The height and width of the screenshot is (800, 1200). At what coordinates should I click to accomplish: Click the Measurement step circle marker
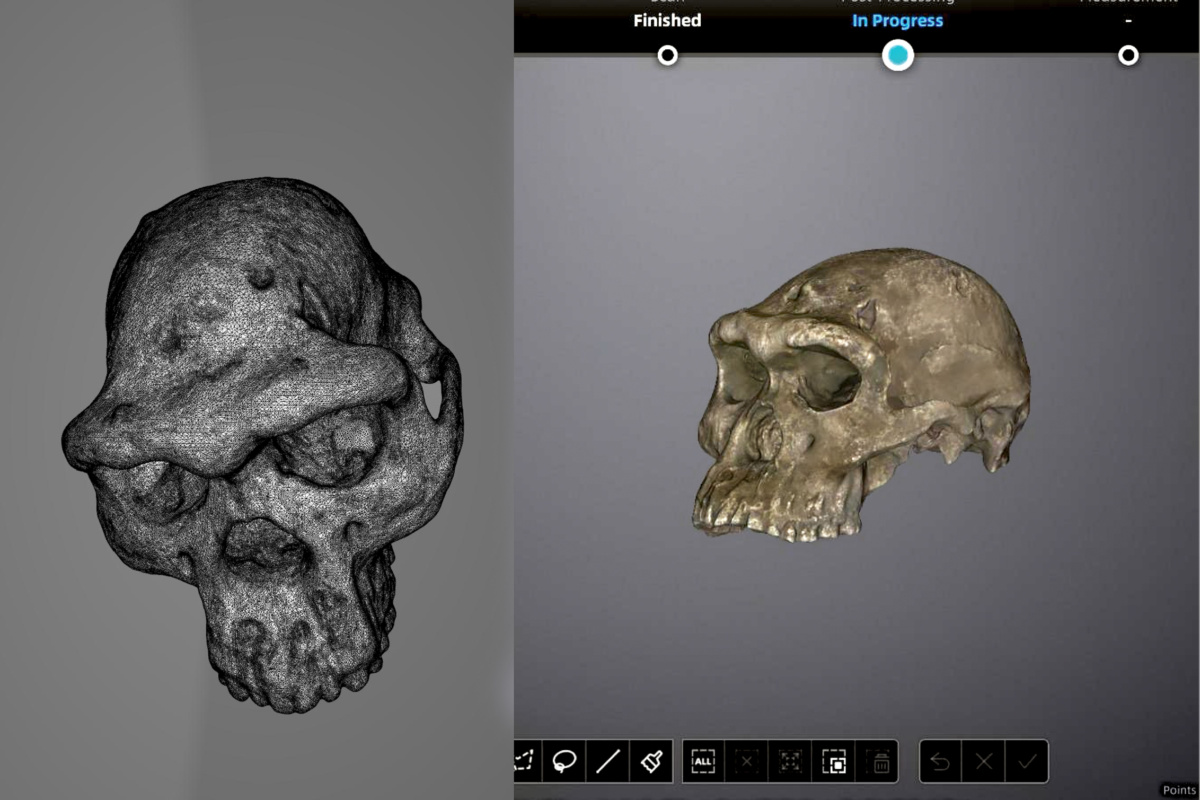click(1128, 55)
